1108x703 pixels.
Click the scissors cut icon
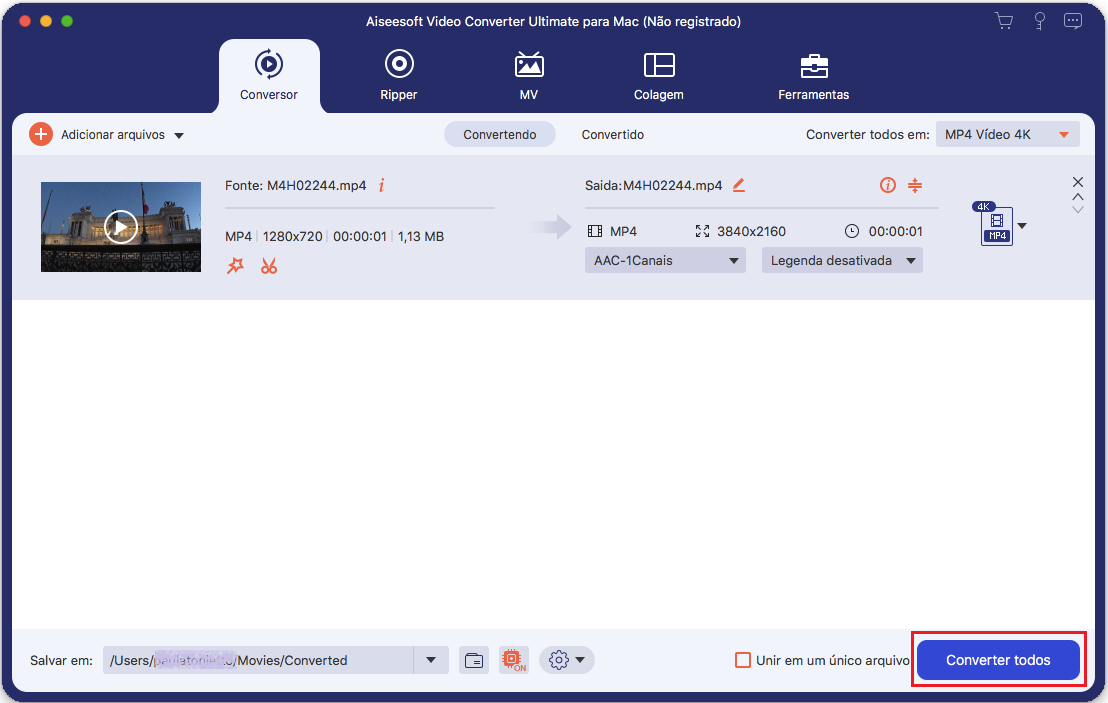268,266
